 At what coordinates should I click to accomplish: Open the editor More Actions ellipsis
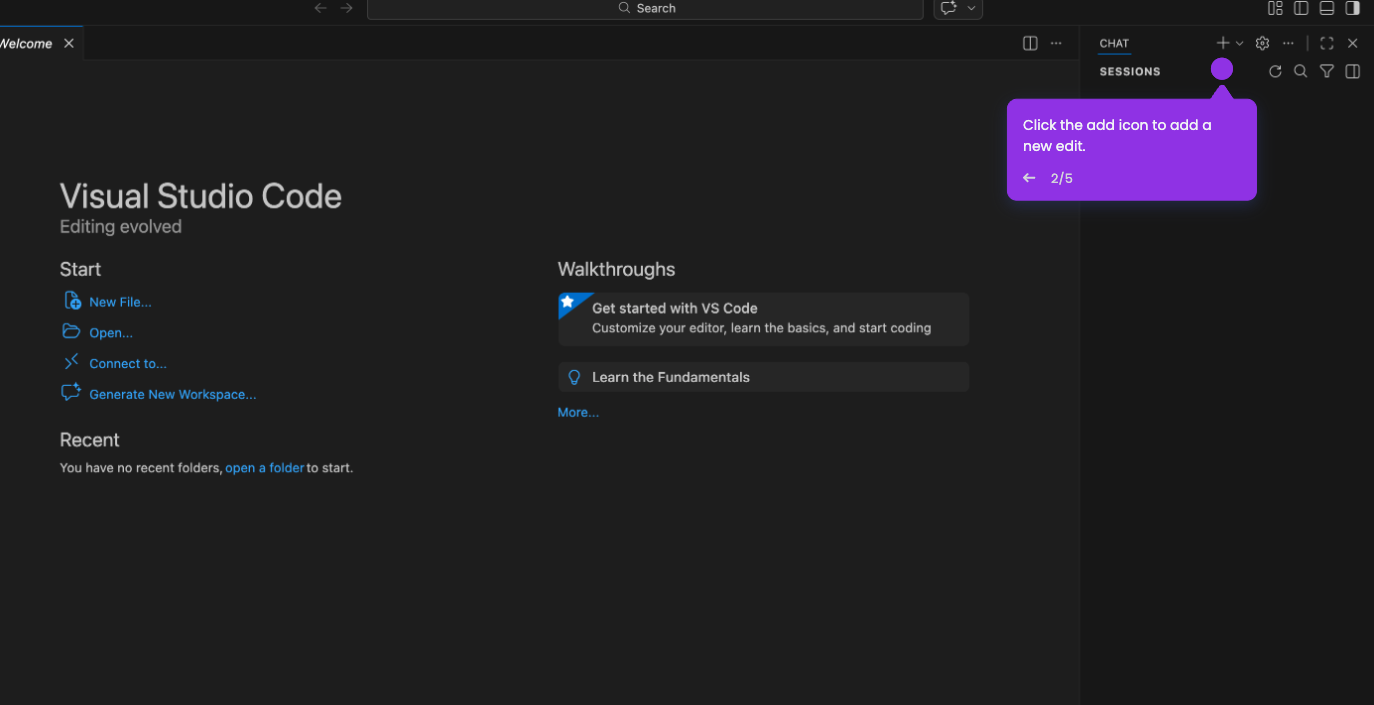click(1056, 43)
